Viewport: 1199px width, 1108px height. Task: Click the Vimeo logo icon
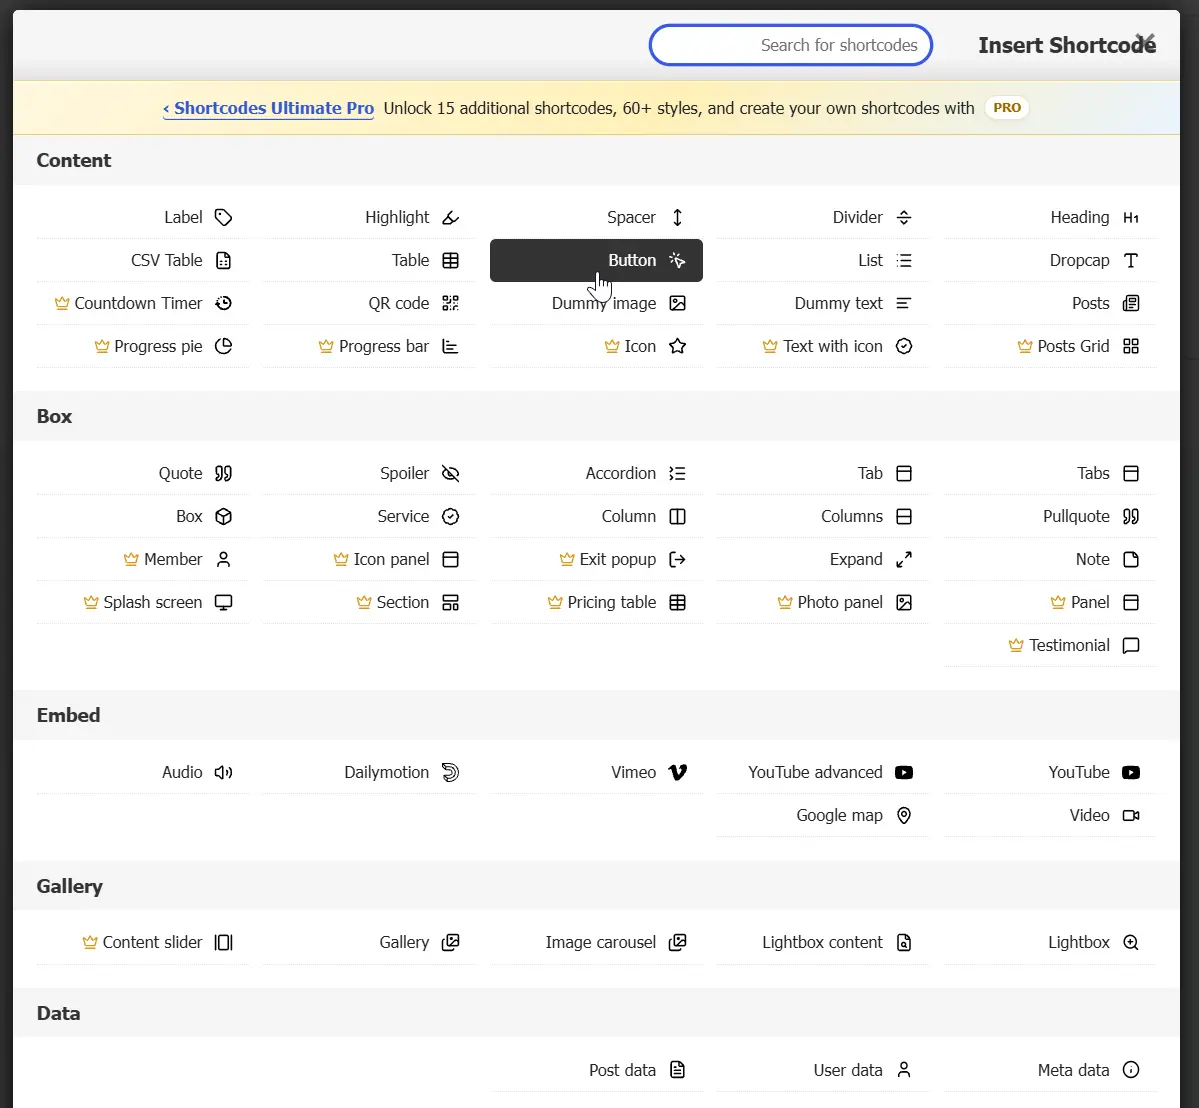(x=677, y=773)
